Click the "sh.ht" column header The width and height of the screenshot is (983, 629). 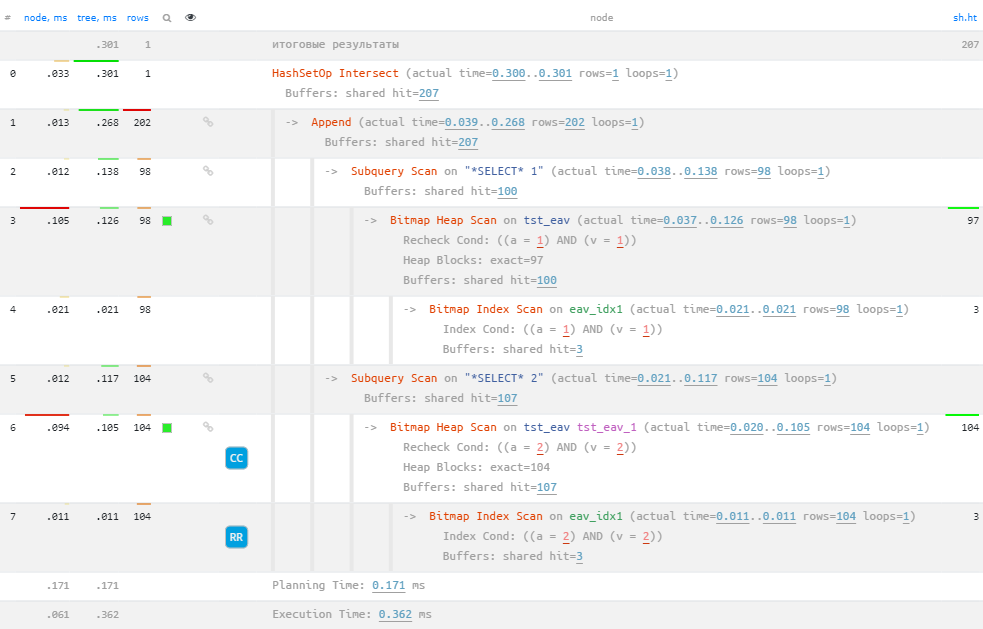[x=966, y=18]
